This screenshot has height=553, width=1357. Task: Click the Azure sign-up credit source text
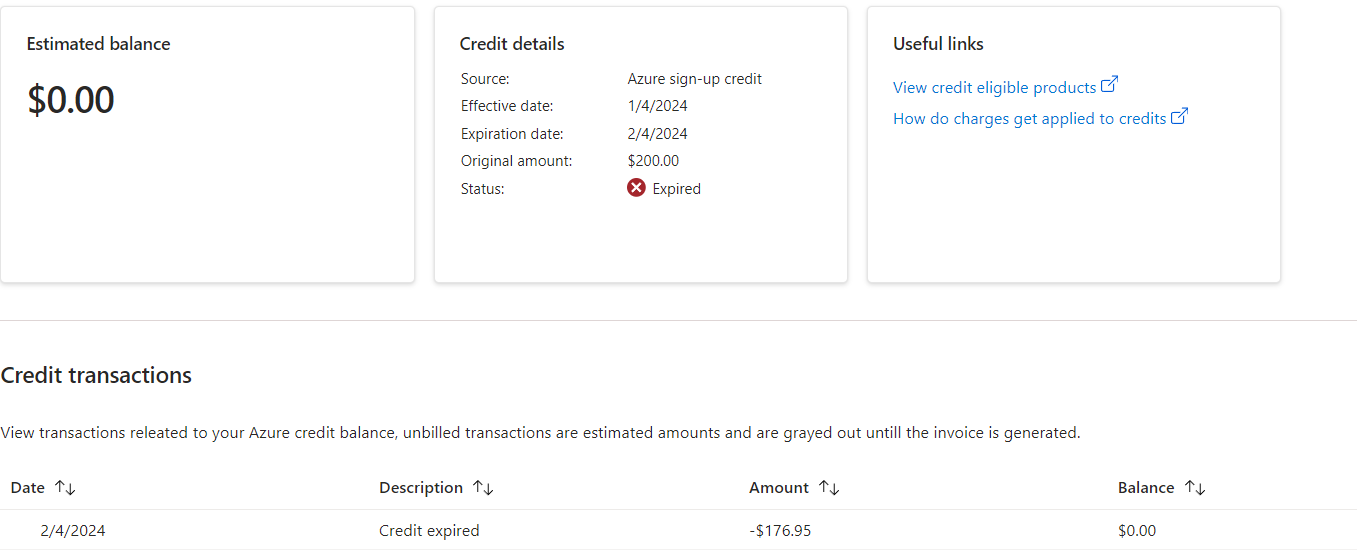[695, 79]
